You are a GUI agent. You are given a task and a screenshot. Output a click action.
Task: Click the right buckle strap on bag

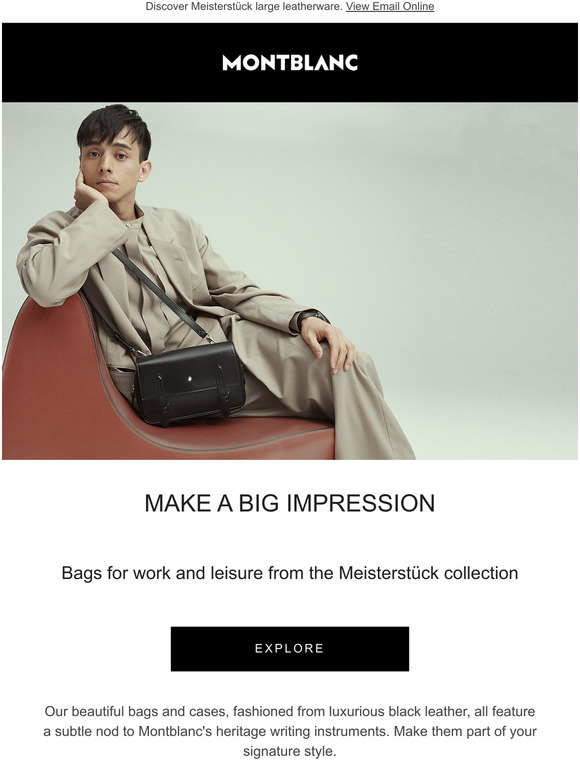pos(223,390)
